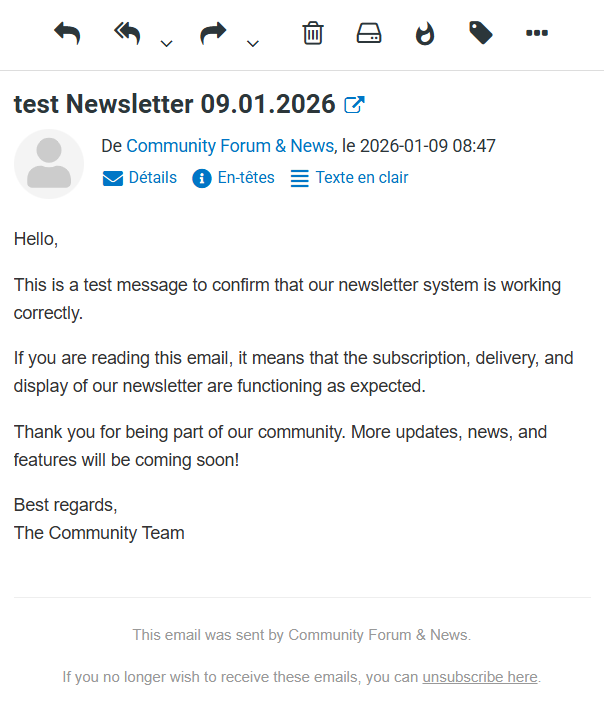604x725 pixels.
Task: Show message Détails
Action: coord(140,178)
